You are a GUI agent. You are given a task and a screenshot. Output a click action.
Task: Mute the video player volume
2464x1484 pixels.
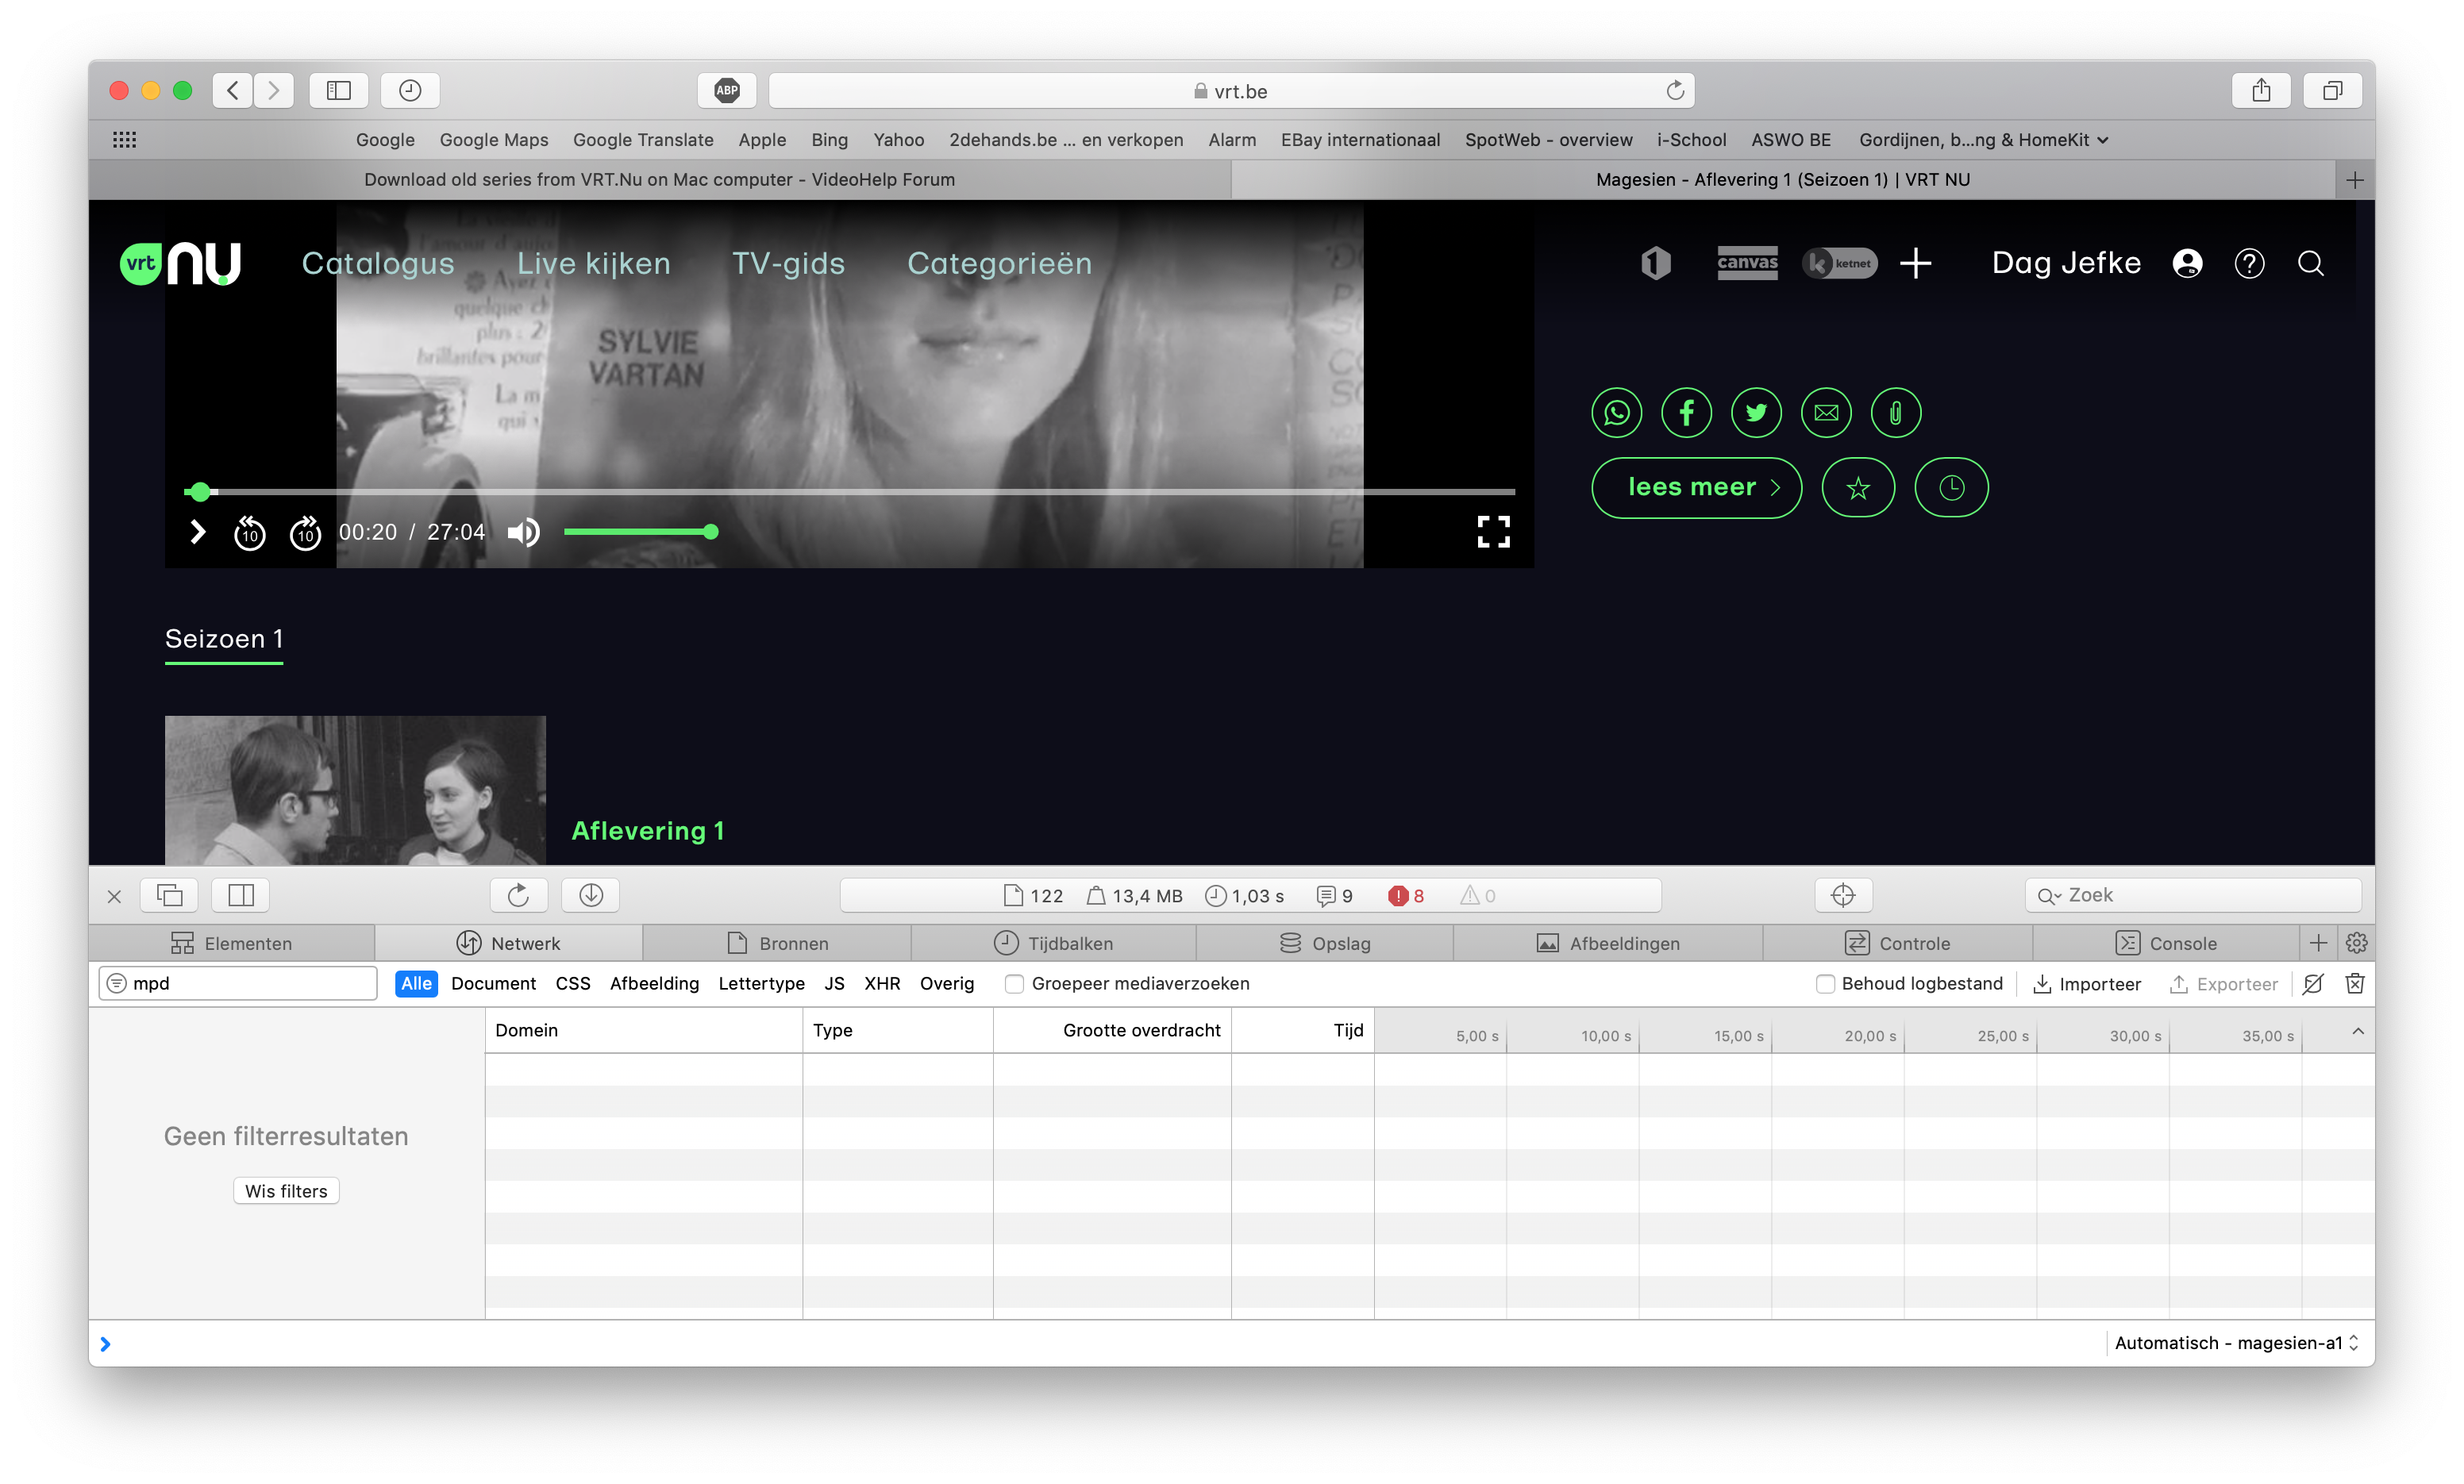[x=523, y=532]
